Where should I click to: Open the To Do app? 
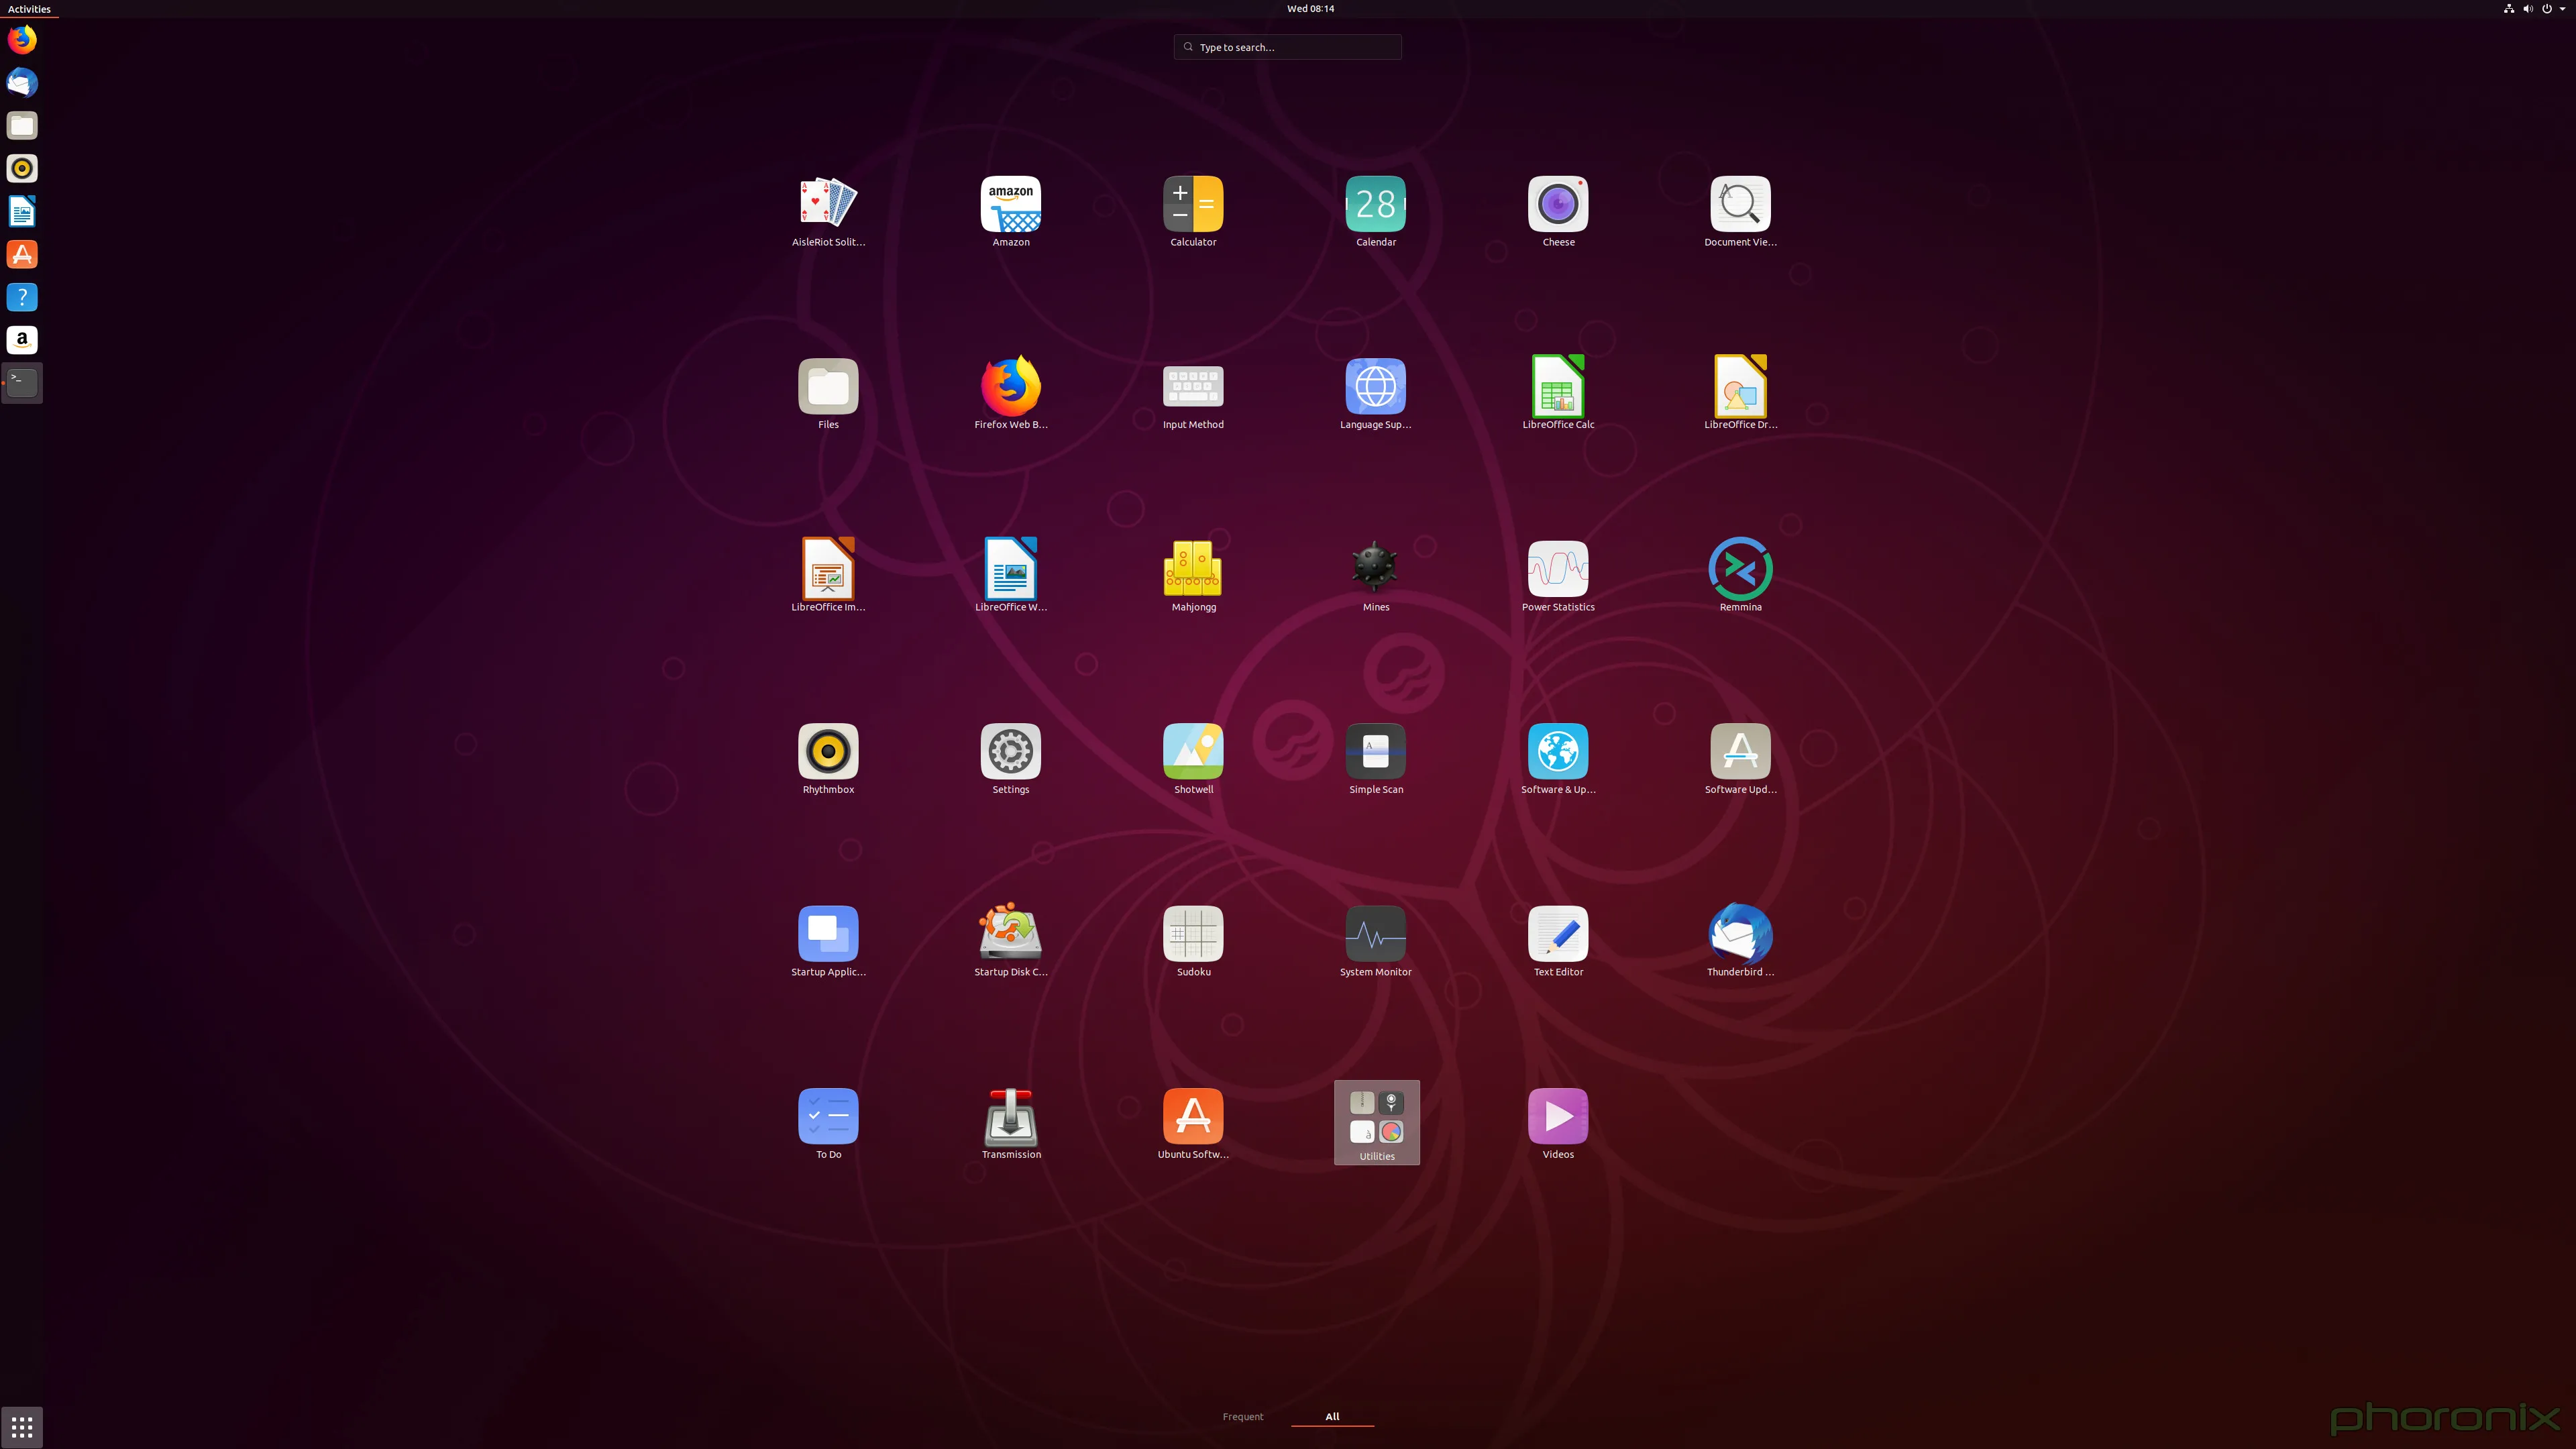[x=828, y=1124]
